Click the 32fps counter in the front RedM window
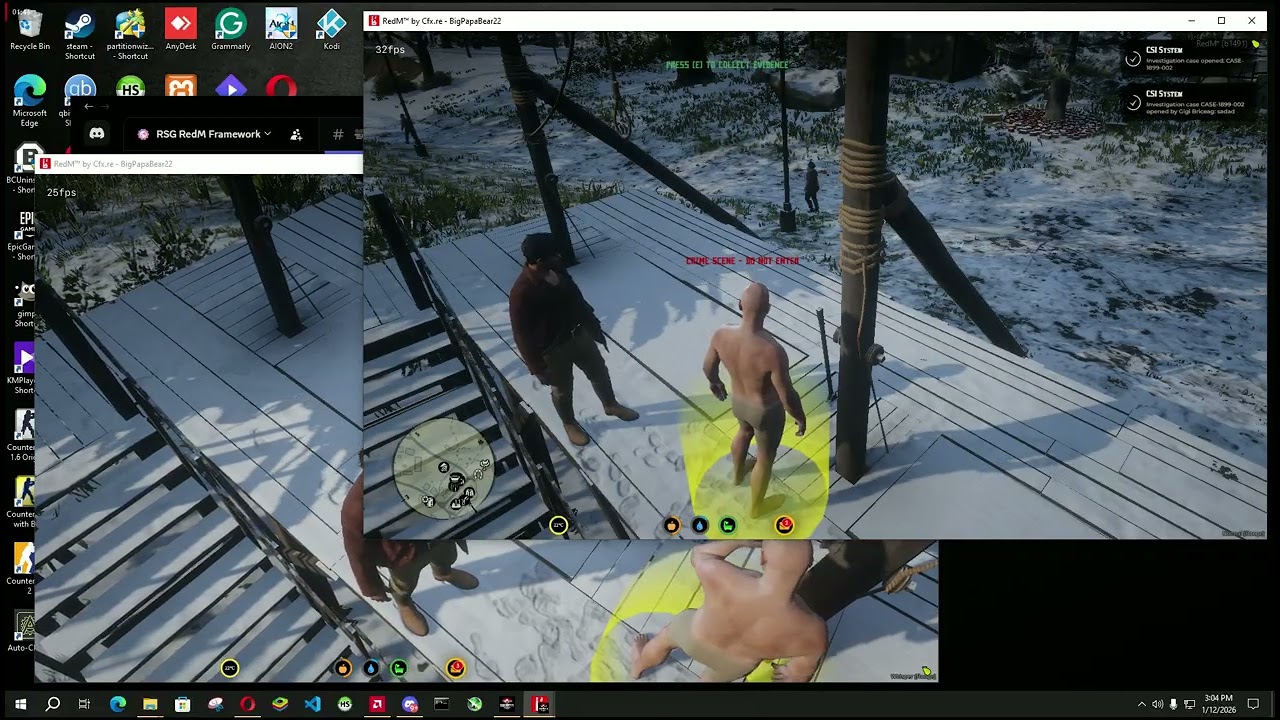Viewport: 1280px width, 720px height. tap(390, 49)
